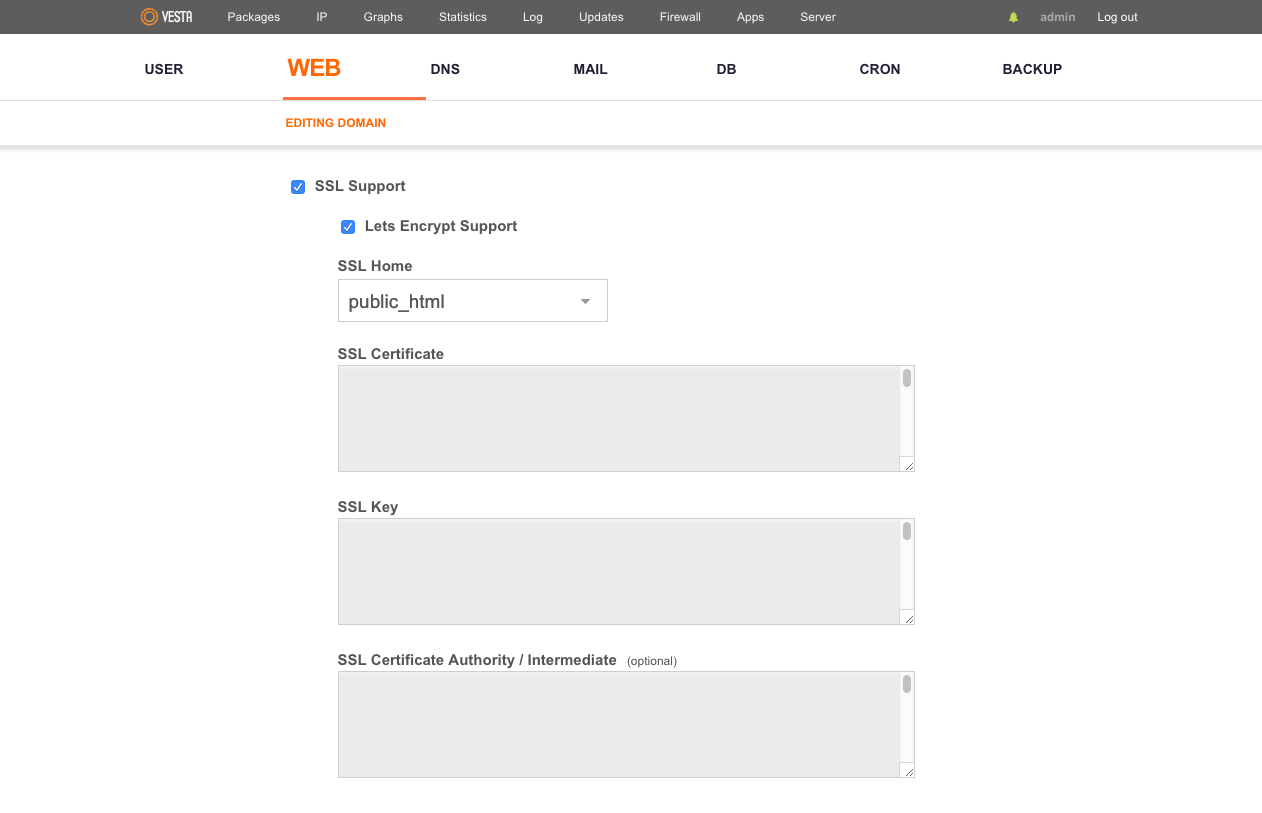Open the SSL Home dropdown
Screen dimensions: 1262x813
473,301
